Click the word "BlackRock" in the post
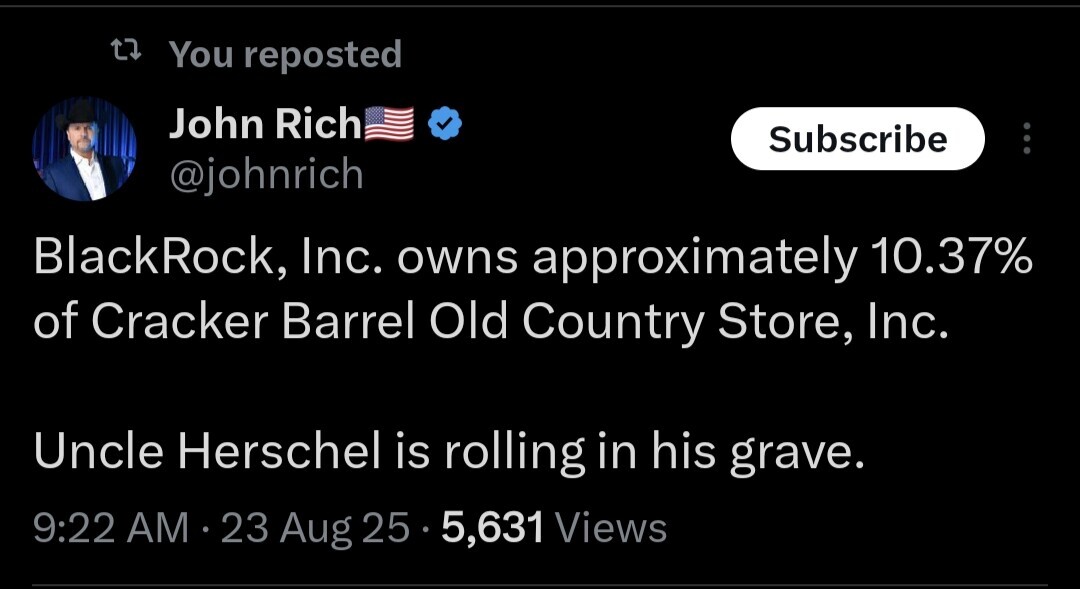Viewport: 1080px width, 589px height. pos(150,259)
